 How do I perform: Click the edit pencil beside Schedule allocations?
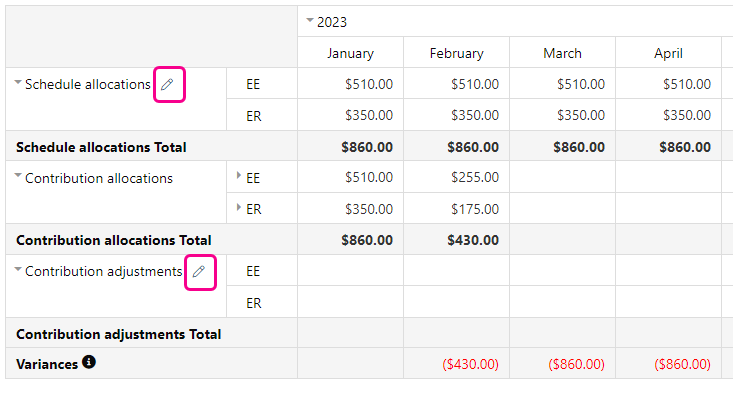tap(167, 84)
